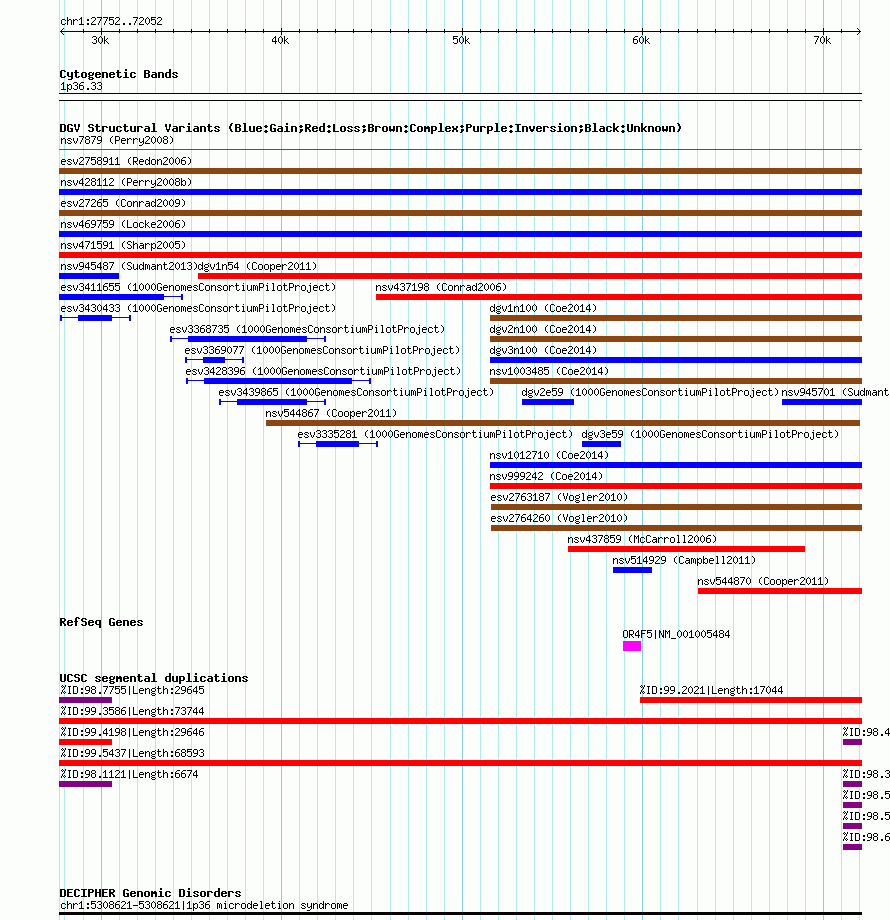Select esv3439865 variant label
The height and width of the screenshot is (920, 890).
[356, 393]
